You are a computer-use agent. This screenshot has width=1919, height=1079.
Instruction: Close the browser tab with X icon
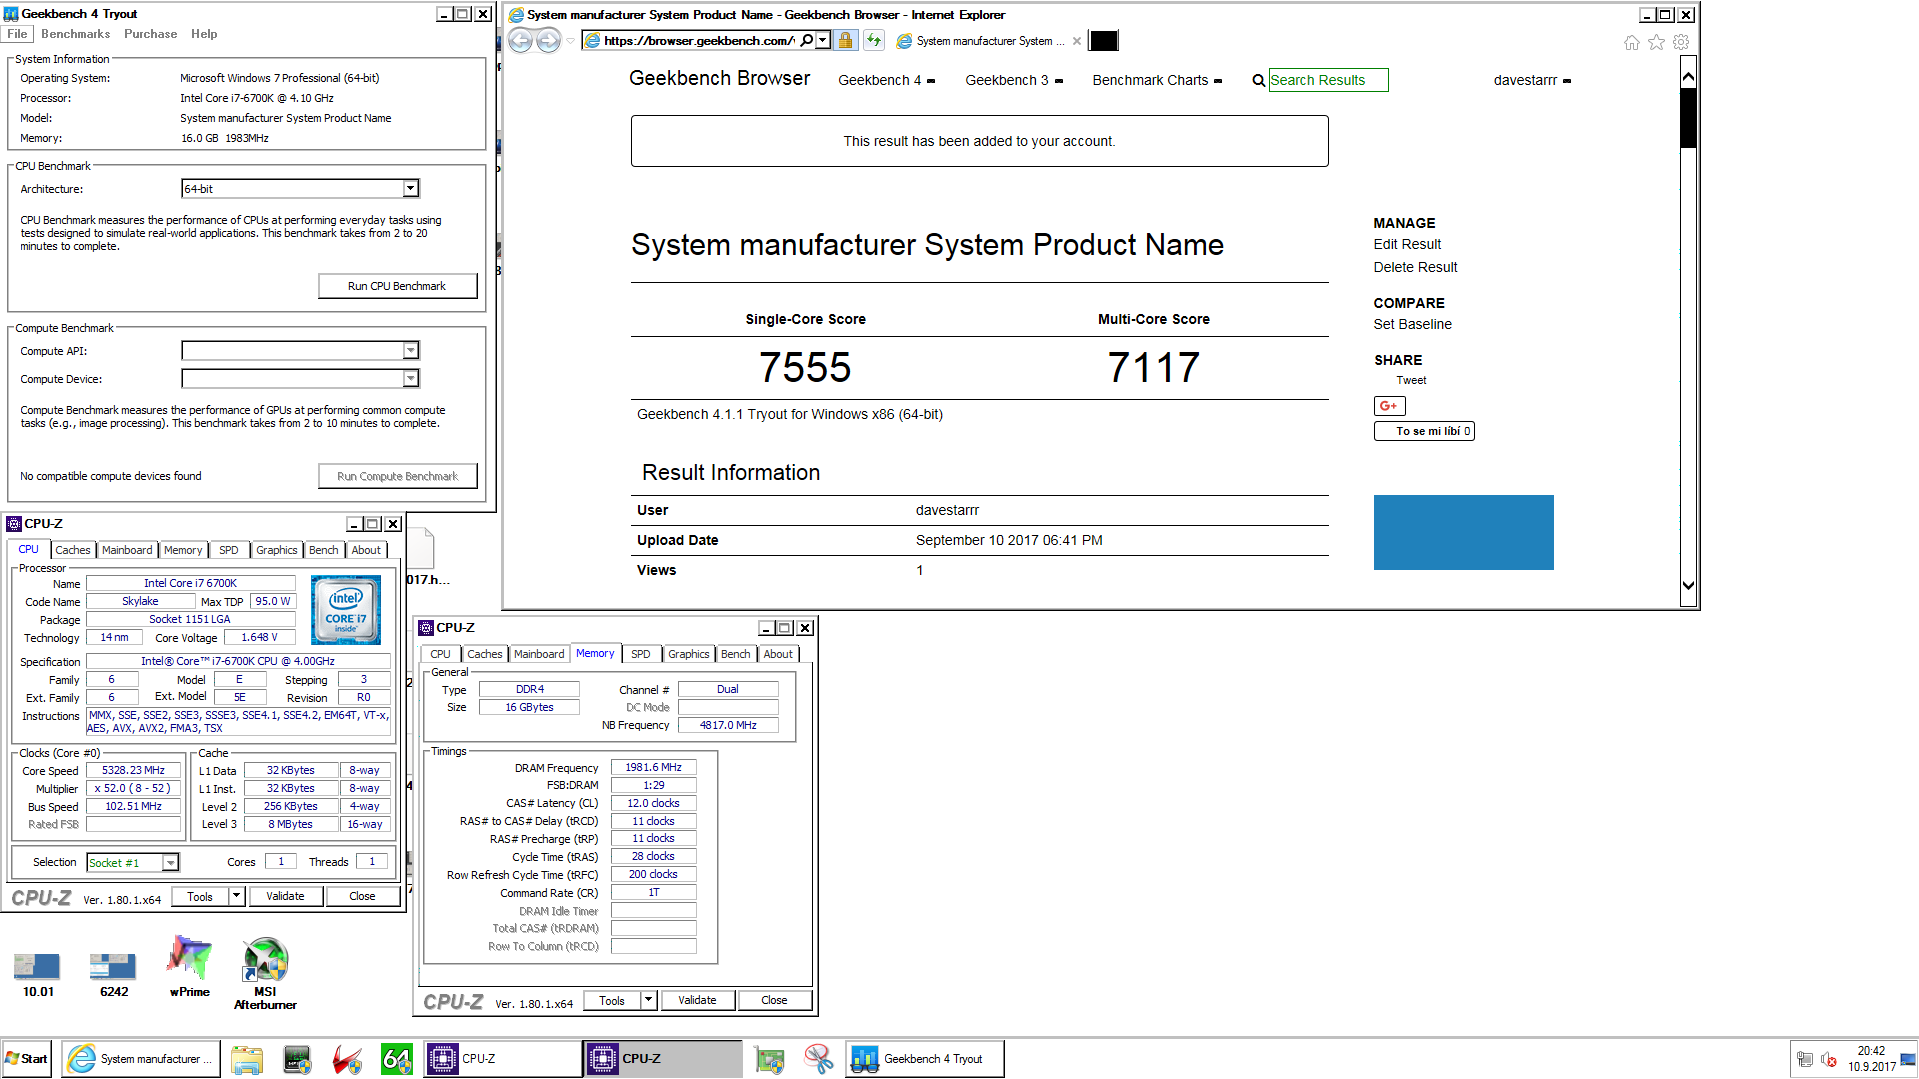point(1076,41)
